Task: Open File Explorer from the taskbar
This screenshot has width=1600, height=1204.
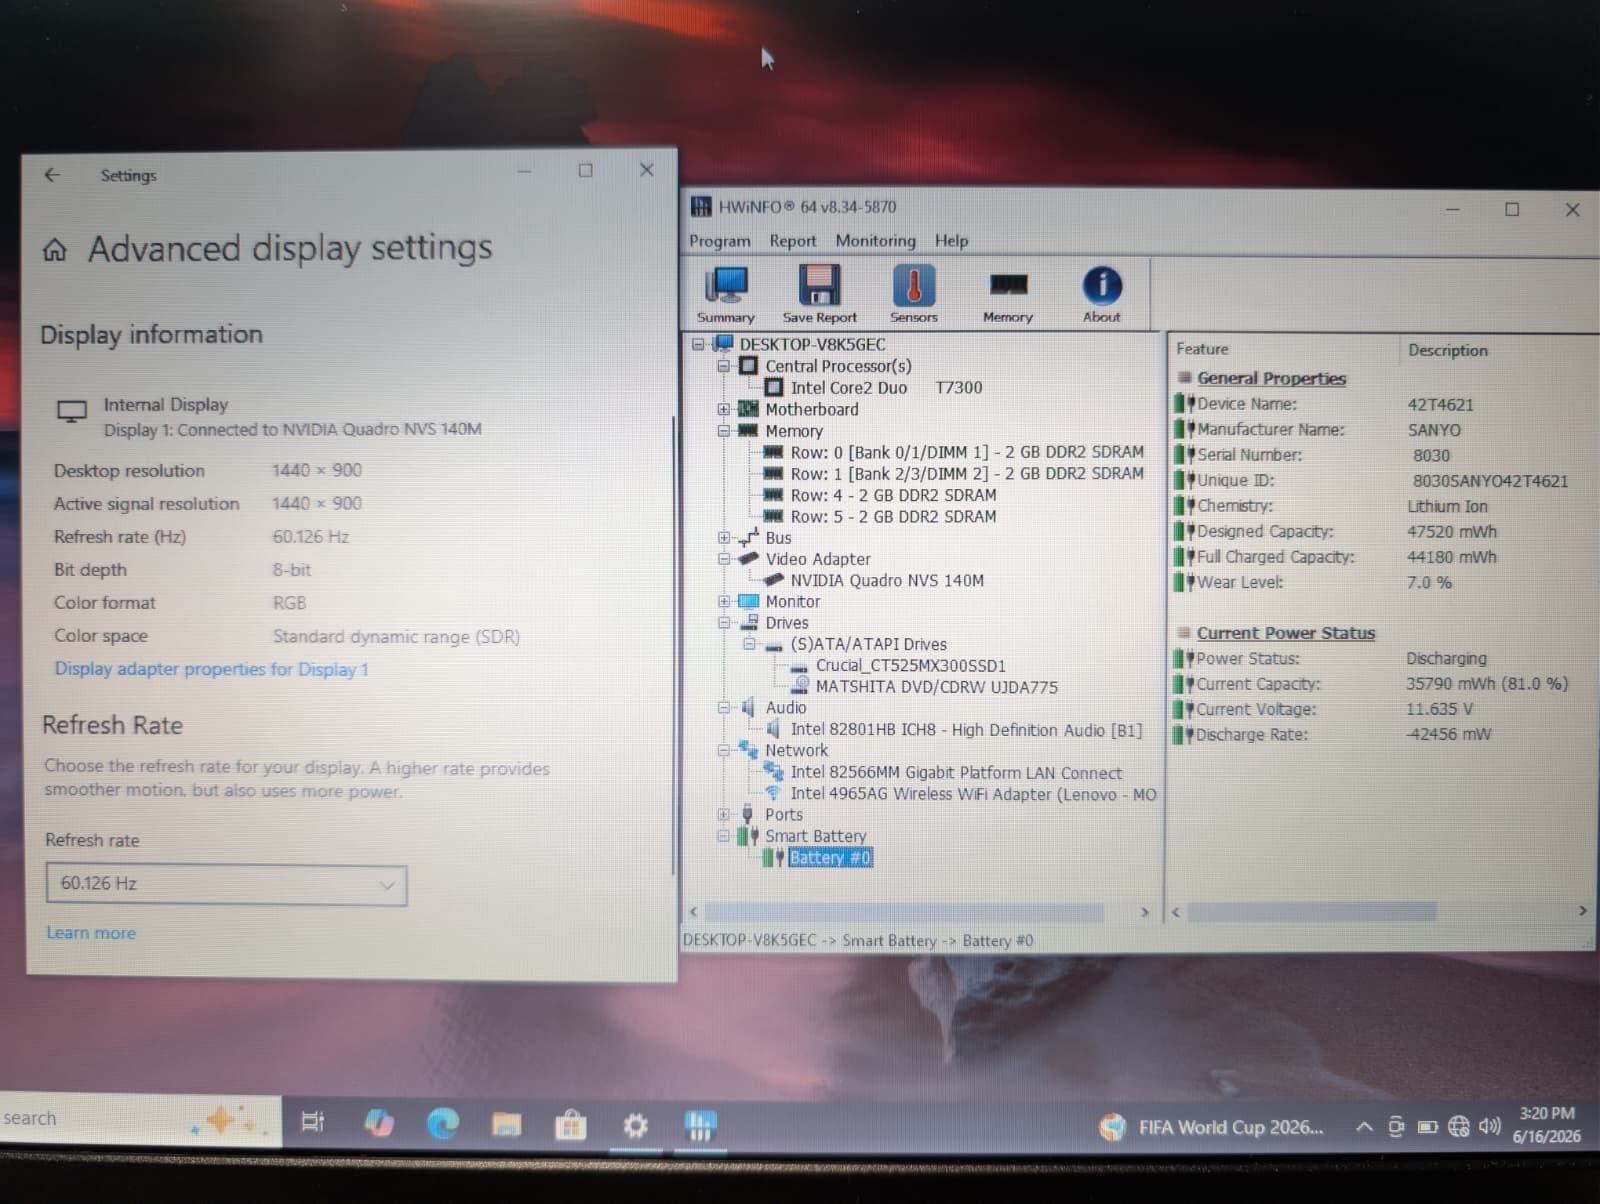Action: pos(507,1125)
